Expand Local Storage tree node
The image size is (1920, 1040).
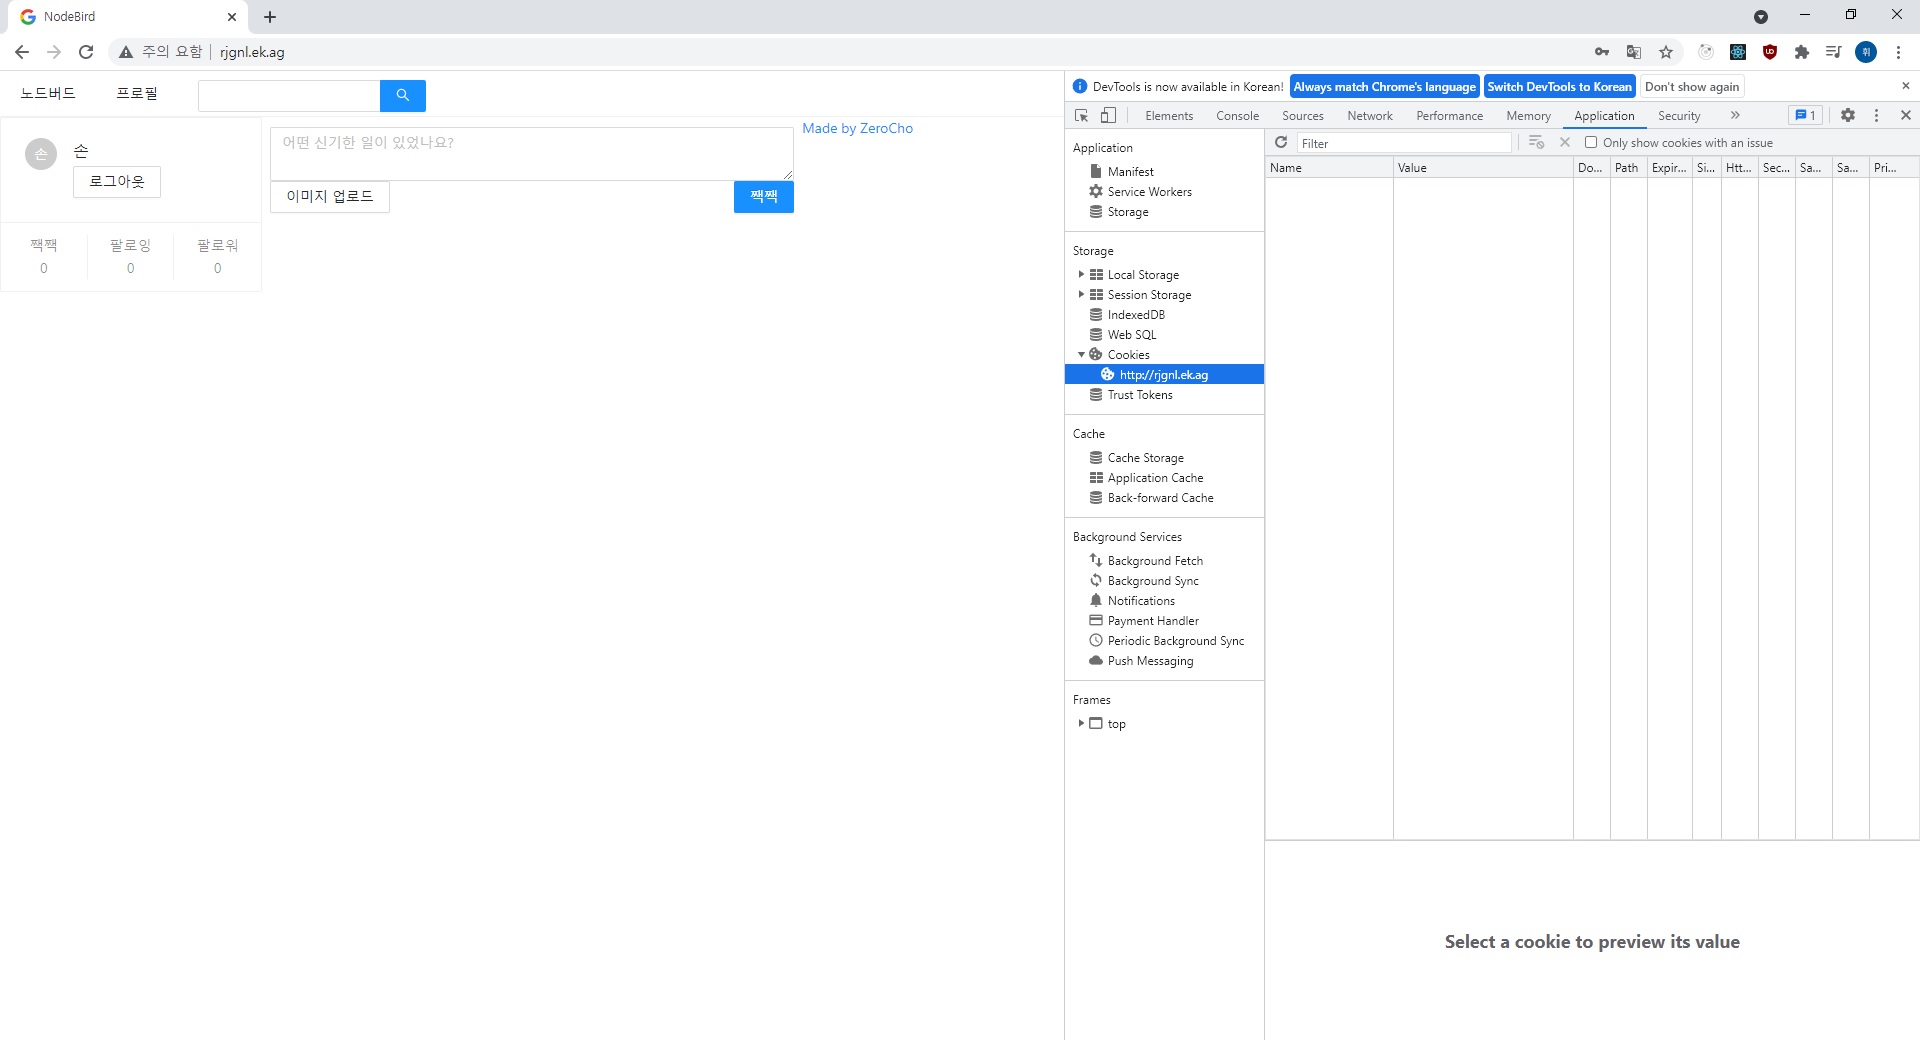1081,275
